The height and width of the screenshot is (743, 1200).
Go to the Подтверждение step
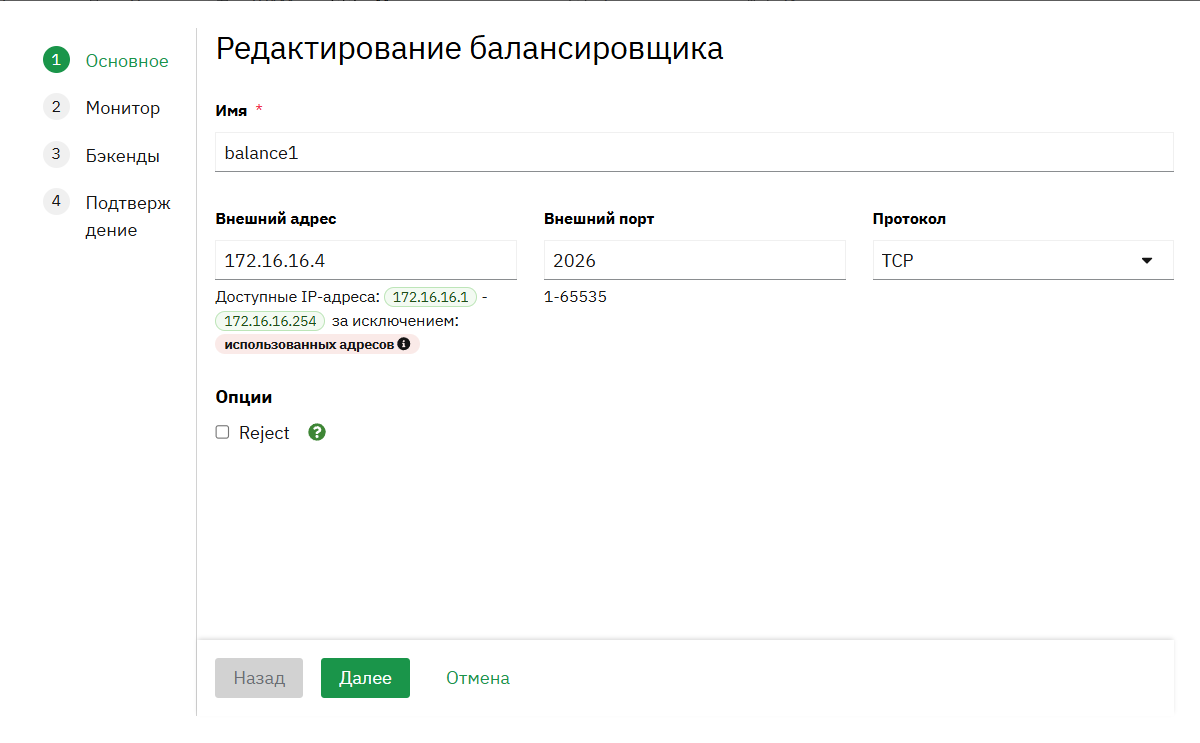point(128,217)
